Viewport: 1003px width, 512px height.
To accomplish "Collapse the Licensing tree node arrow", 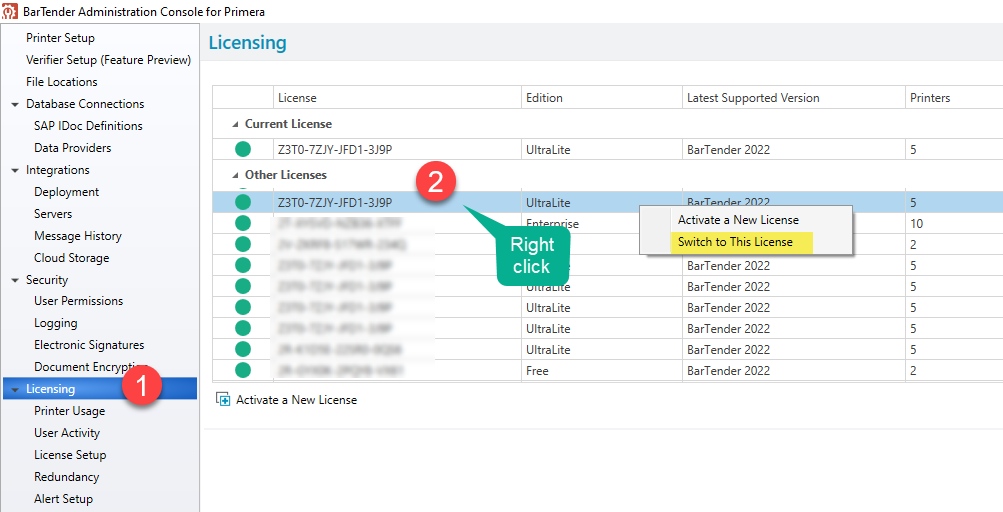I will pos(15,389).
